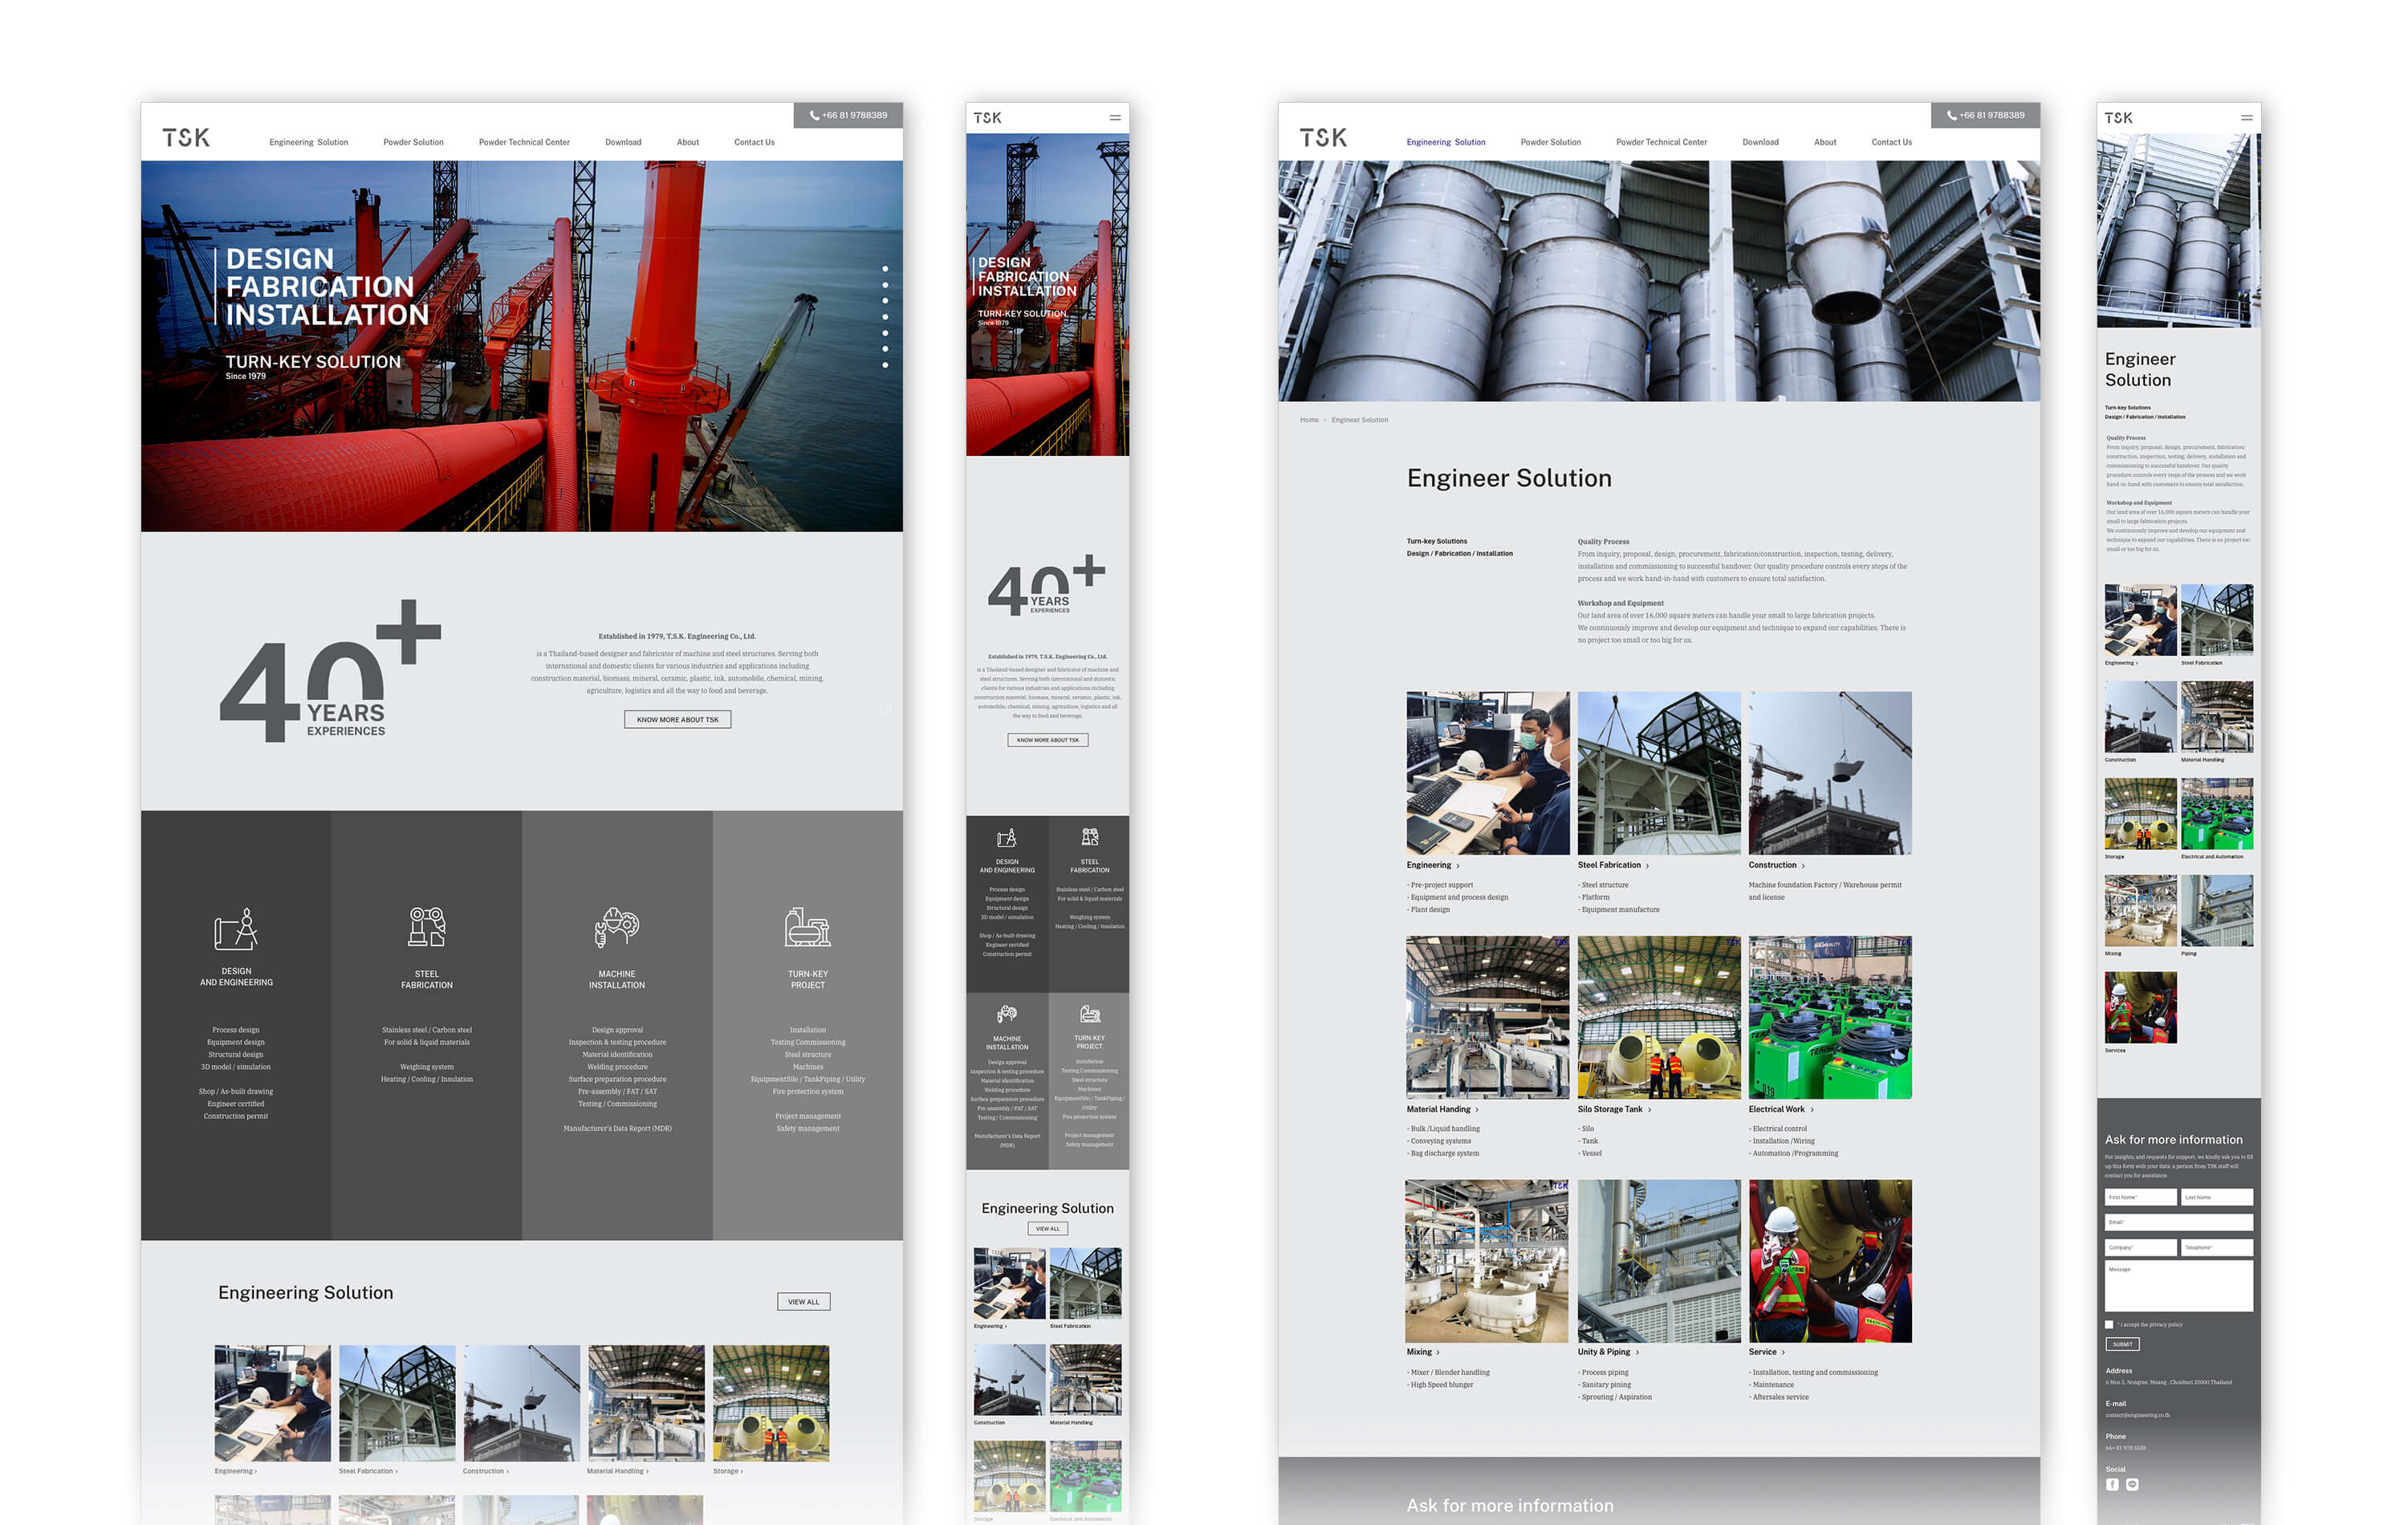Click the Turn-Key Project icon on desktop

coord(807,927)
